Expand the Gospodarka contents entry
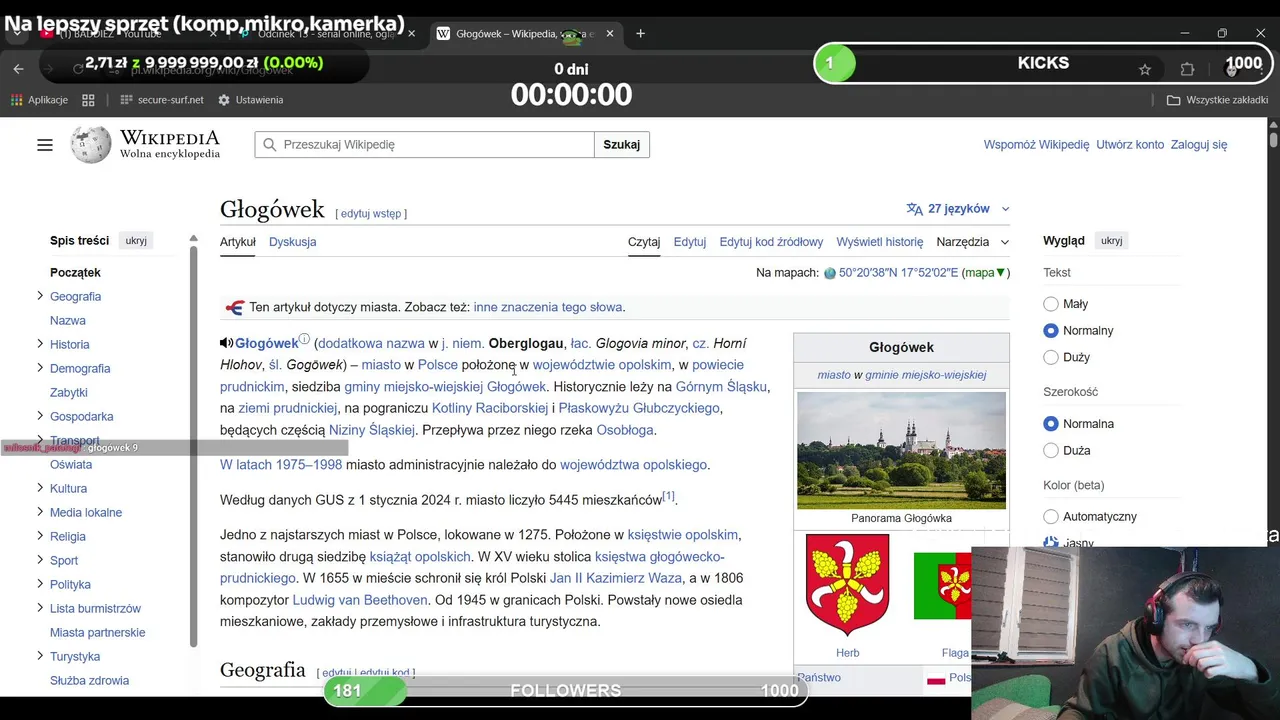Screen dimensions: 1280x720 [40, 416]
